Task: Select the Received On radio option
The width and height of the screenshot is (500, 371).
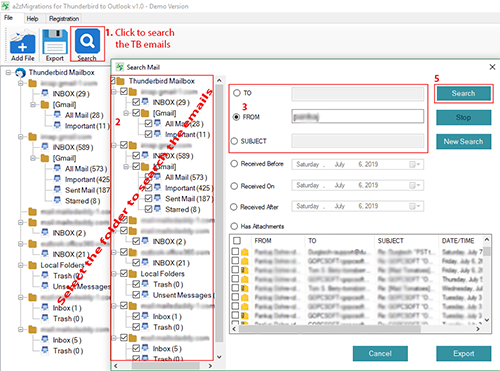Action: point(234,186)
